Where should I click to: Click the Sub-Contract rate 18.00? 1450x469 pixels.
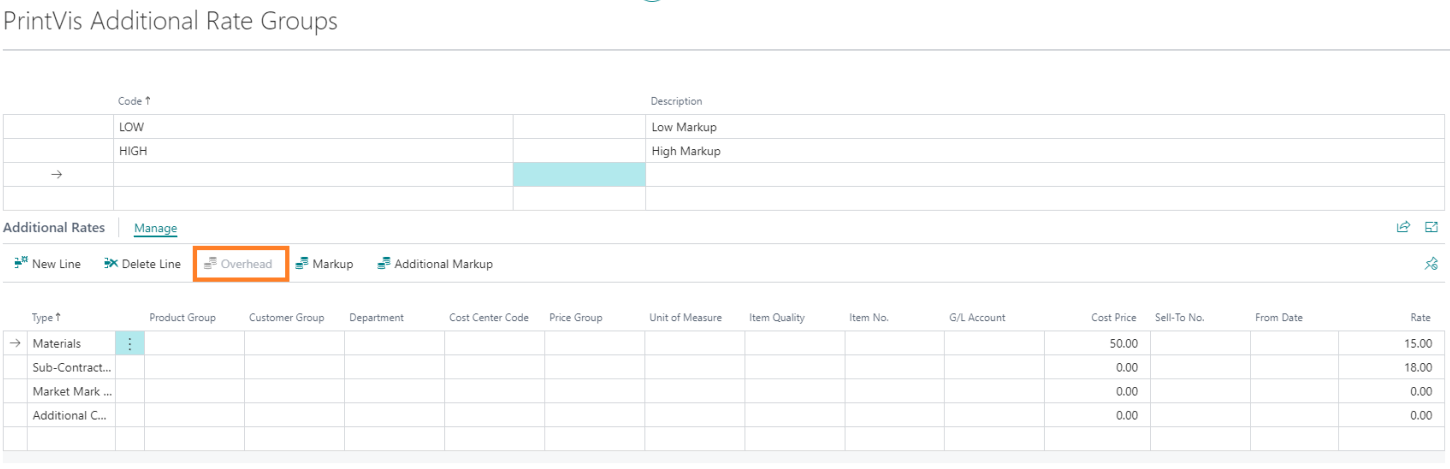click(1397, 367)
